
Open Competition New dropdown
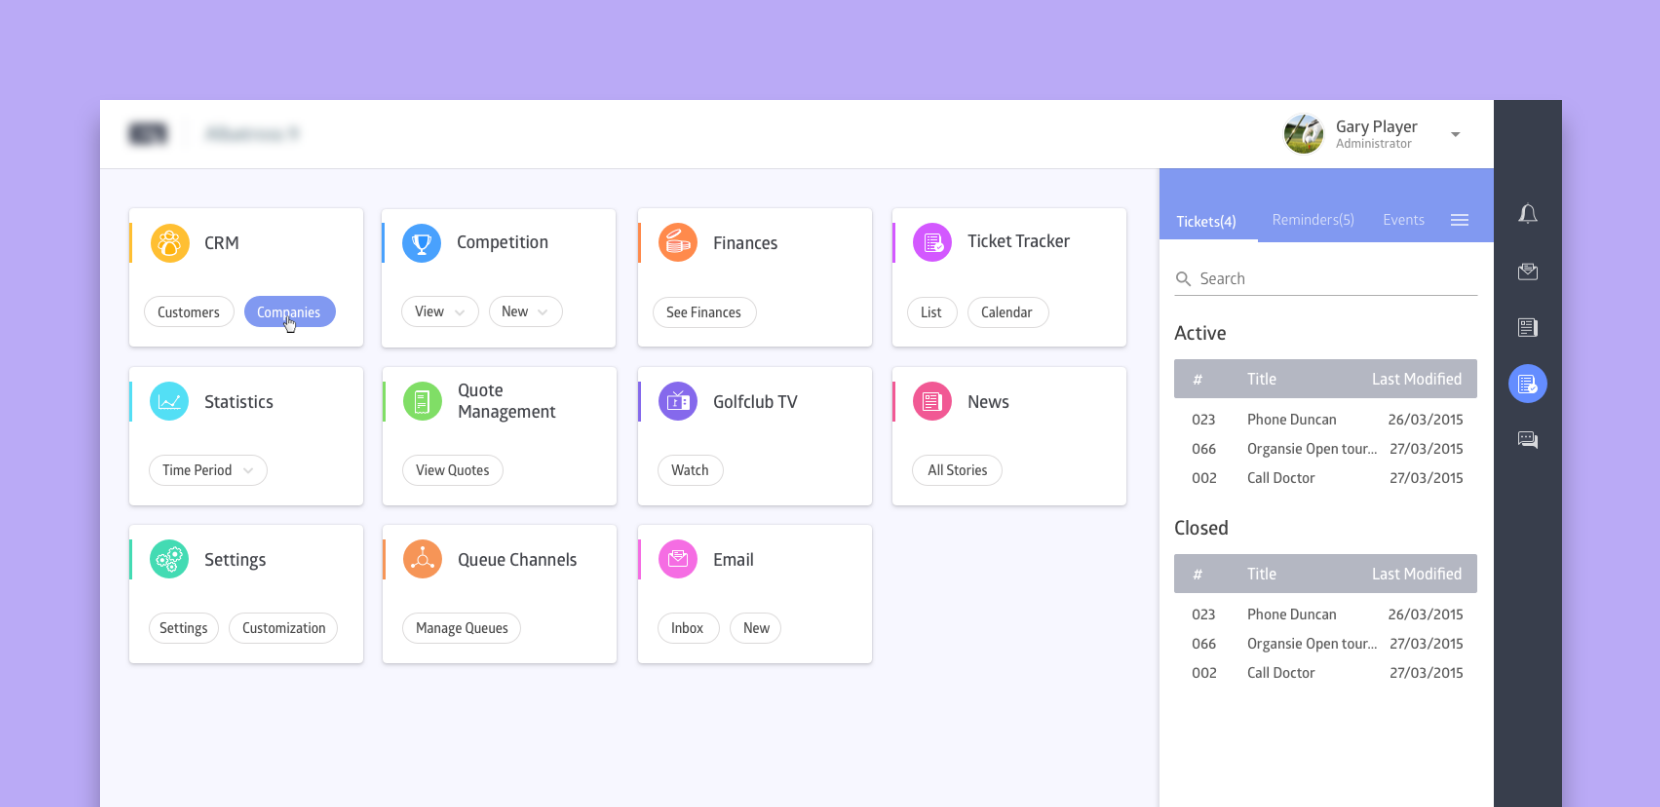525,312
